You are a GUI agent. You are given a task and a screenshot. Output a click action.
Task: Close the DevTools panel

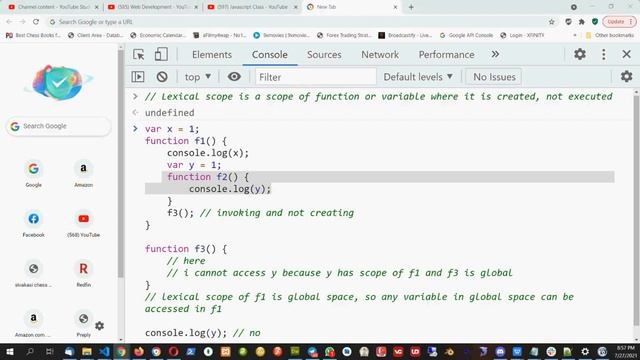tap(626, 54)
